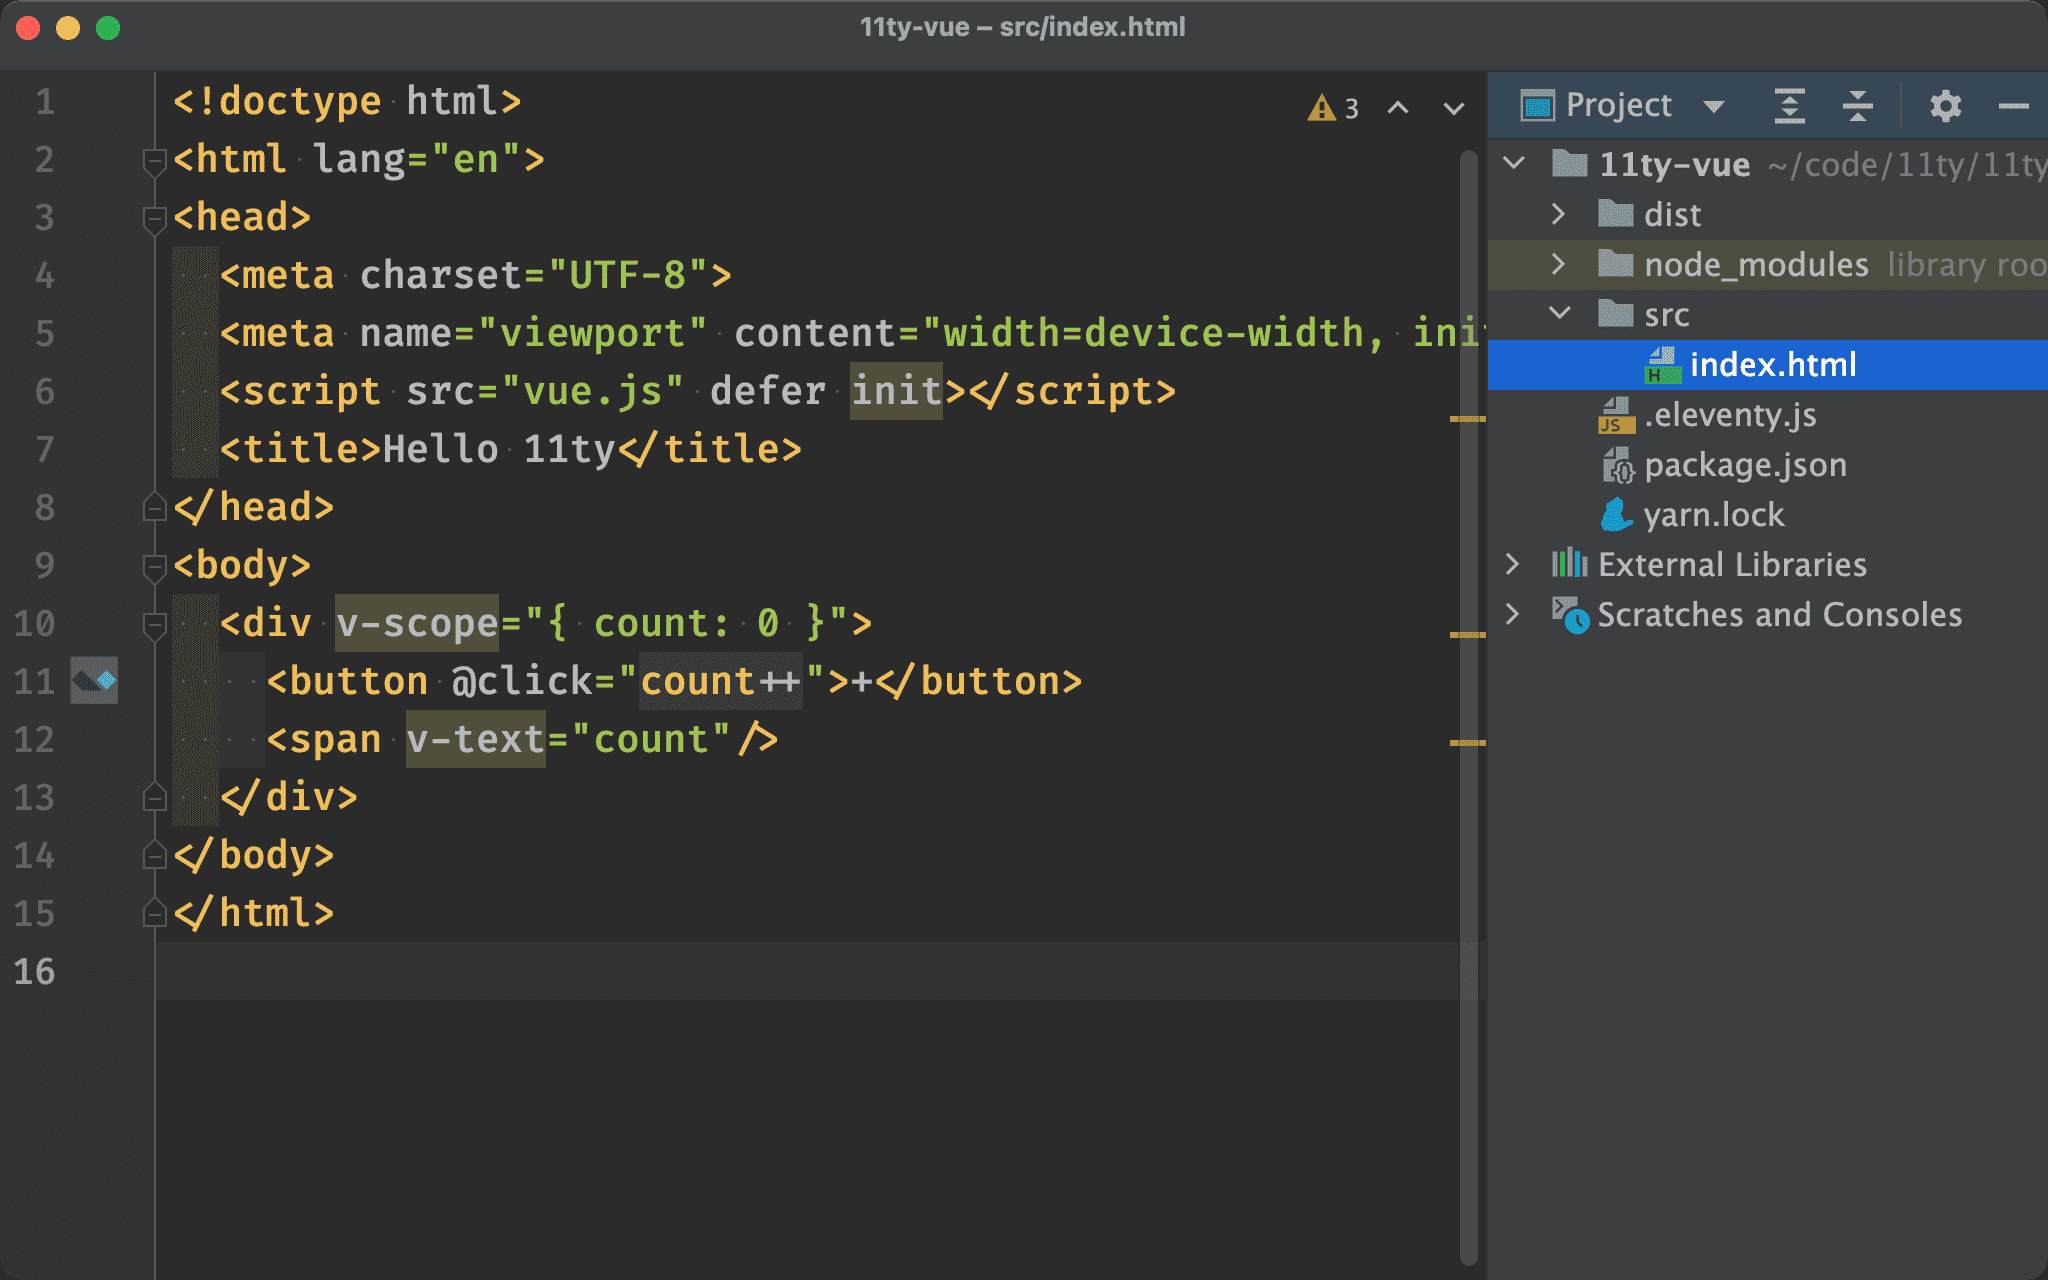Click the index.html file type icon
Screen dimensions: 2048x1280
(x=1661, y=365)
